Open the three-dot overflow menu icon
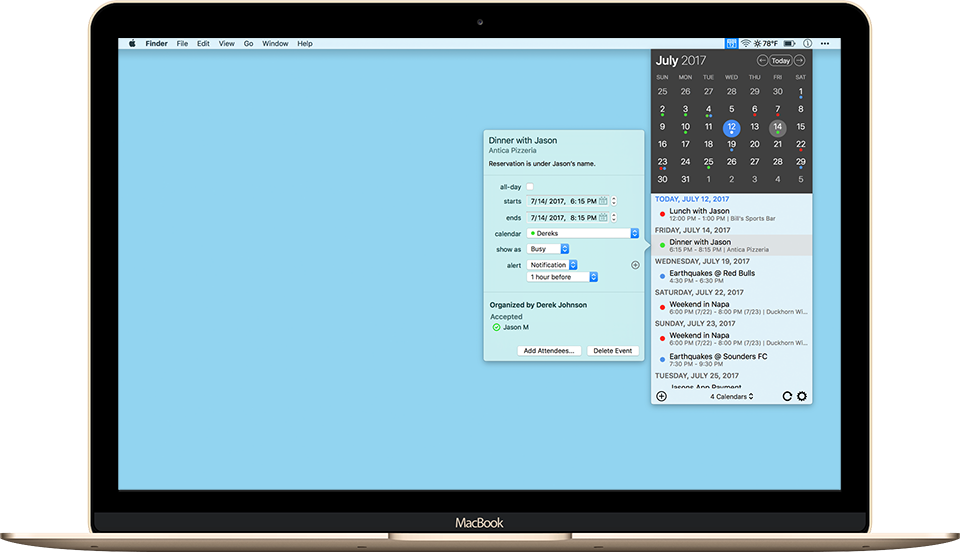Viewport: 960px width, 552px height. (x=825, y=43)
